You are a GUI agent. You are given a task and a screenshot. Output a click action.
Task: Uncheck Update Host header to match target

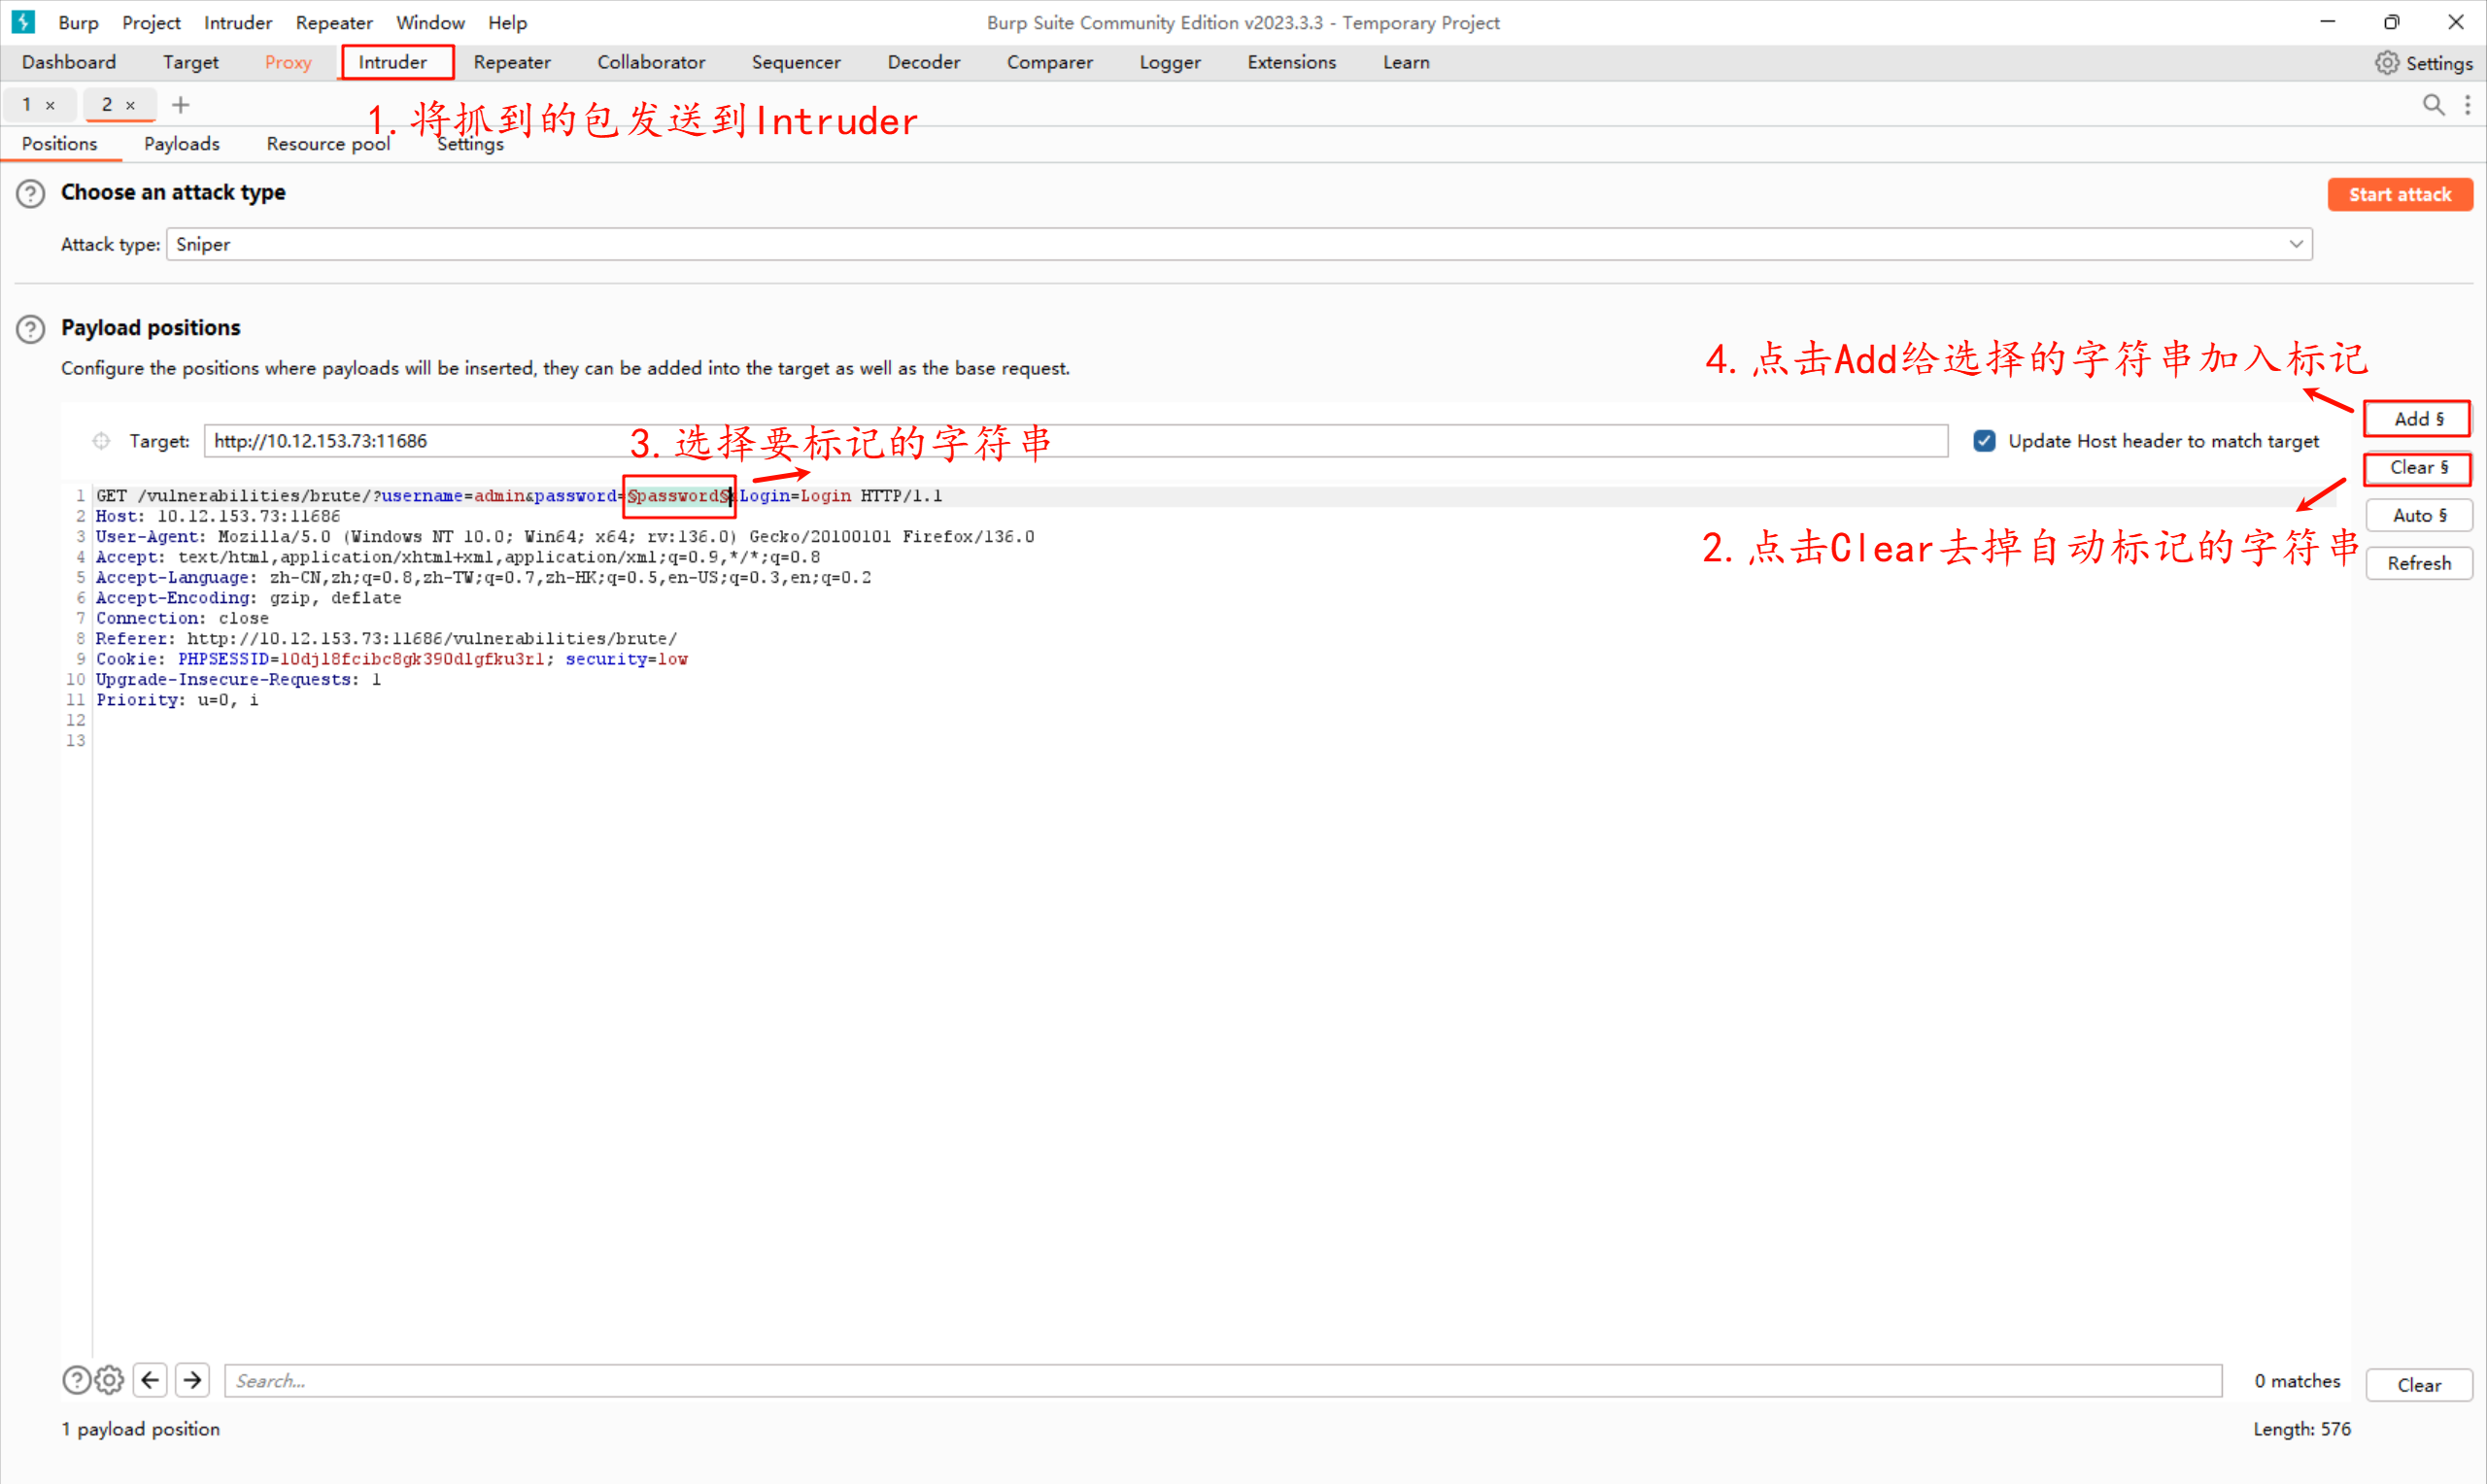click(x=1984, y=441)
